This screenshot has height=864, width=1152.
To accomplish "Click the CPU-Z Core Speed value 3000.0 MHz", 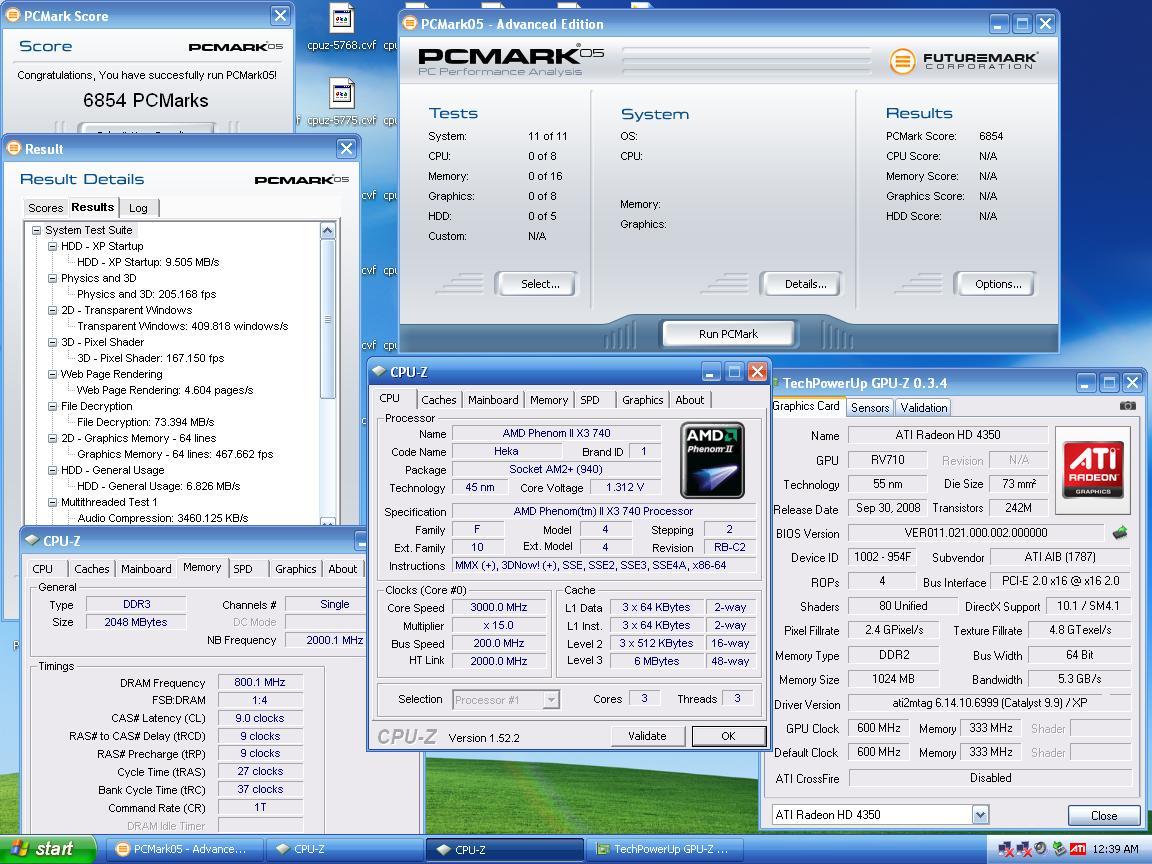I will (x=499, y=608).
